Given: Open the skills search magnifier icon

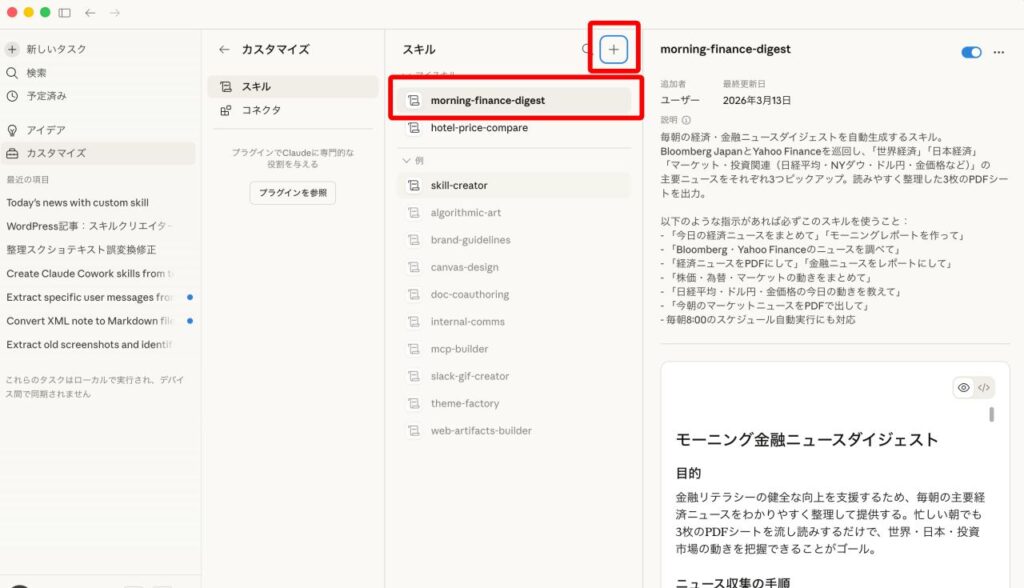Looking at the screenshot, I should click(587, 49).
